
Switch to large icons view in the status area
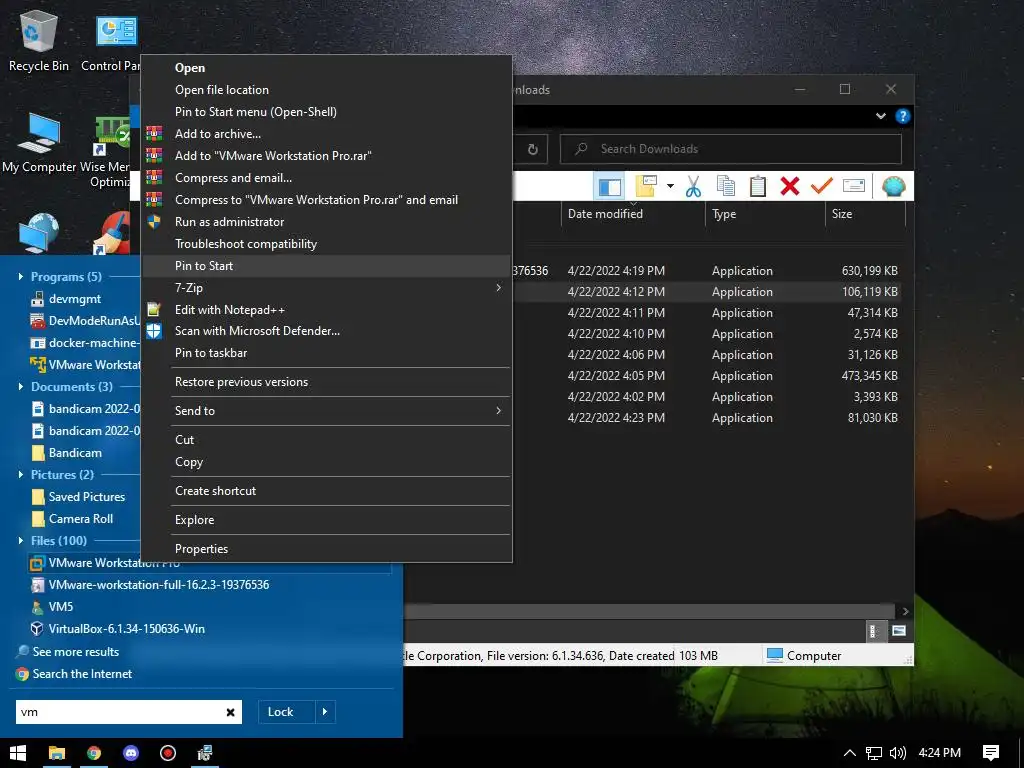(899, 631)
